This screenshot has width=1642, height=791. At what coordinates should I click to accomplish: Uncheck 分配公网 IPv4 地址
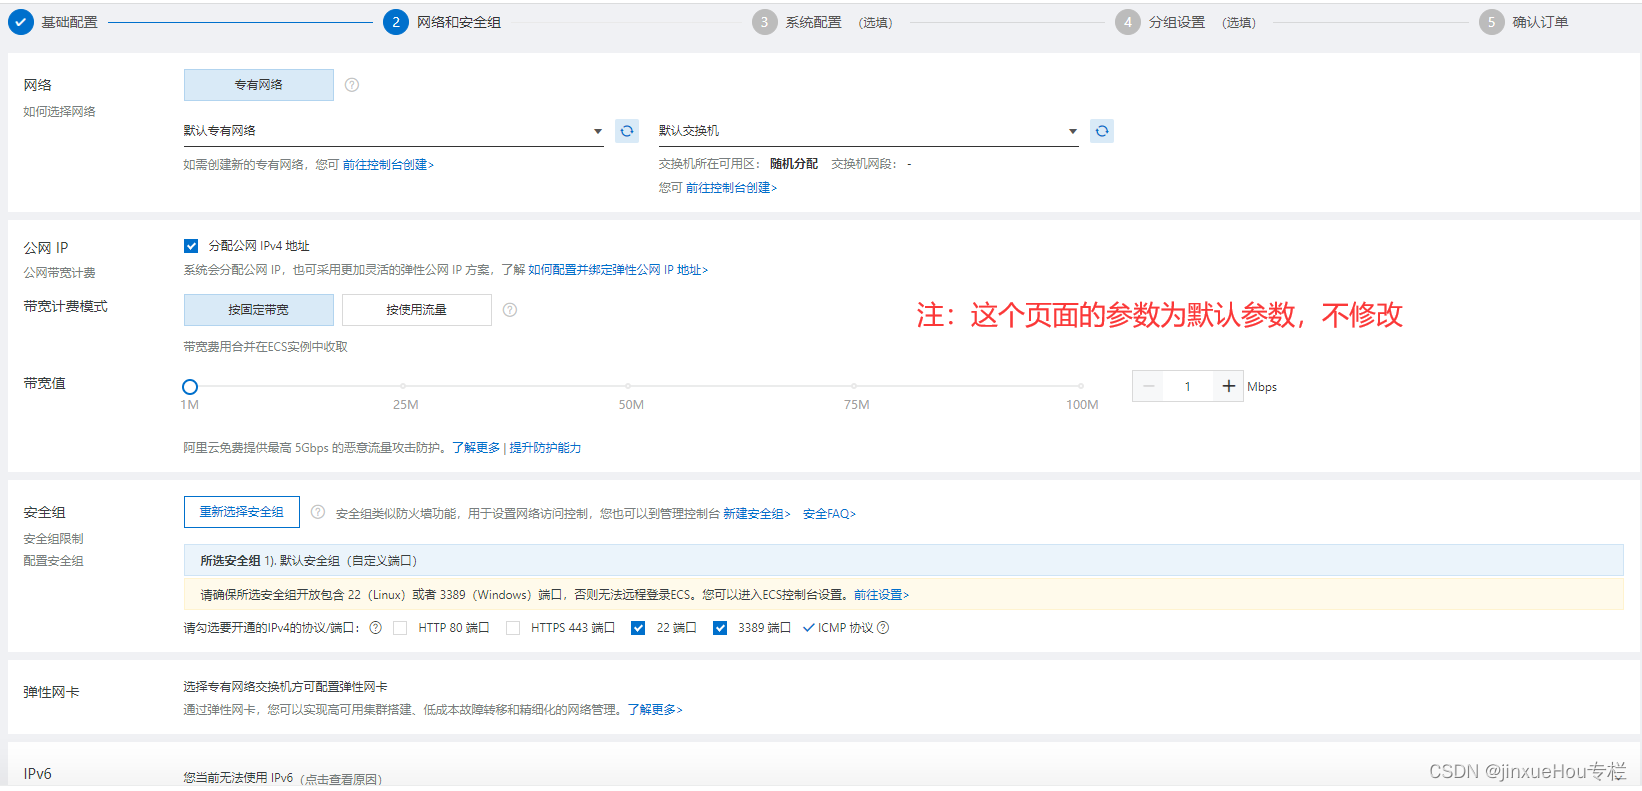(191, 246)
